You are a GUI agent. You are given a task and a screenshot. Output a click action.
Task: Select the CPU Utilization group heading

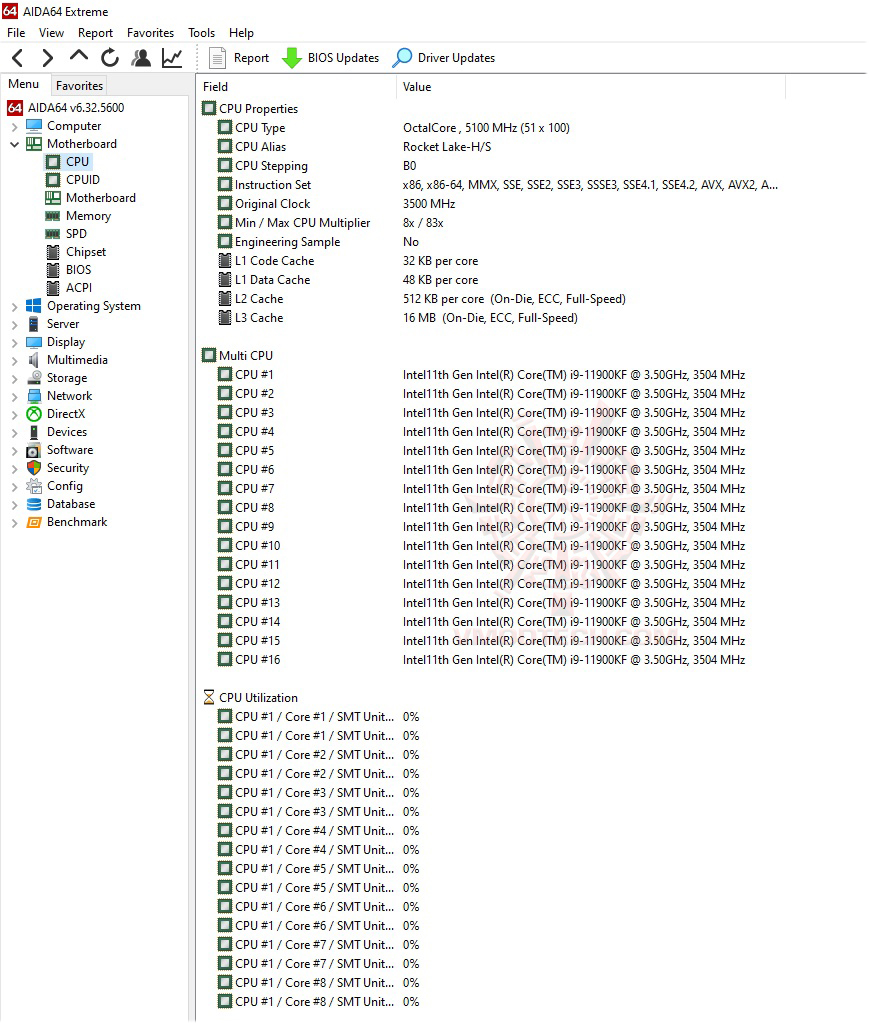(x=250, y=697)
